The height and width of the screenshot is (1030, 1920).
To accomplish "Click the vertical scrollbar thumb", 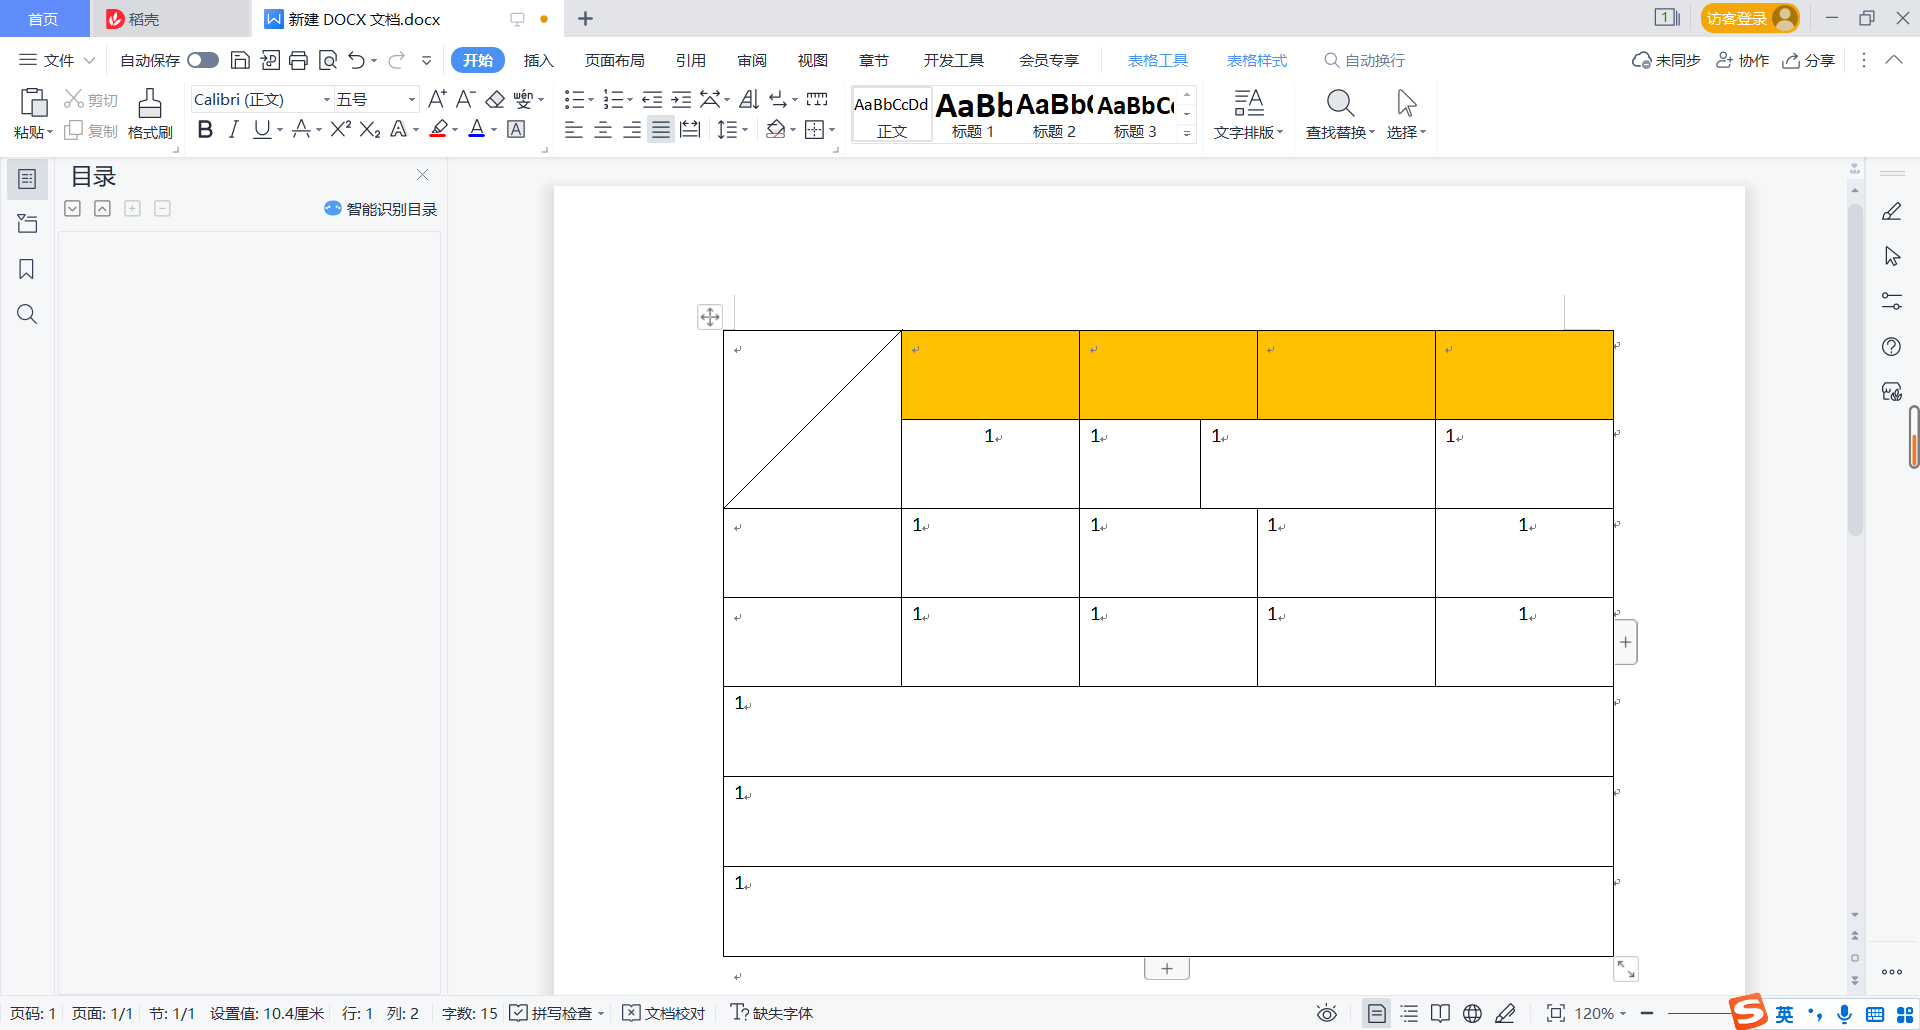I will pos(1855,370).
